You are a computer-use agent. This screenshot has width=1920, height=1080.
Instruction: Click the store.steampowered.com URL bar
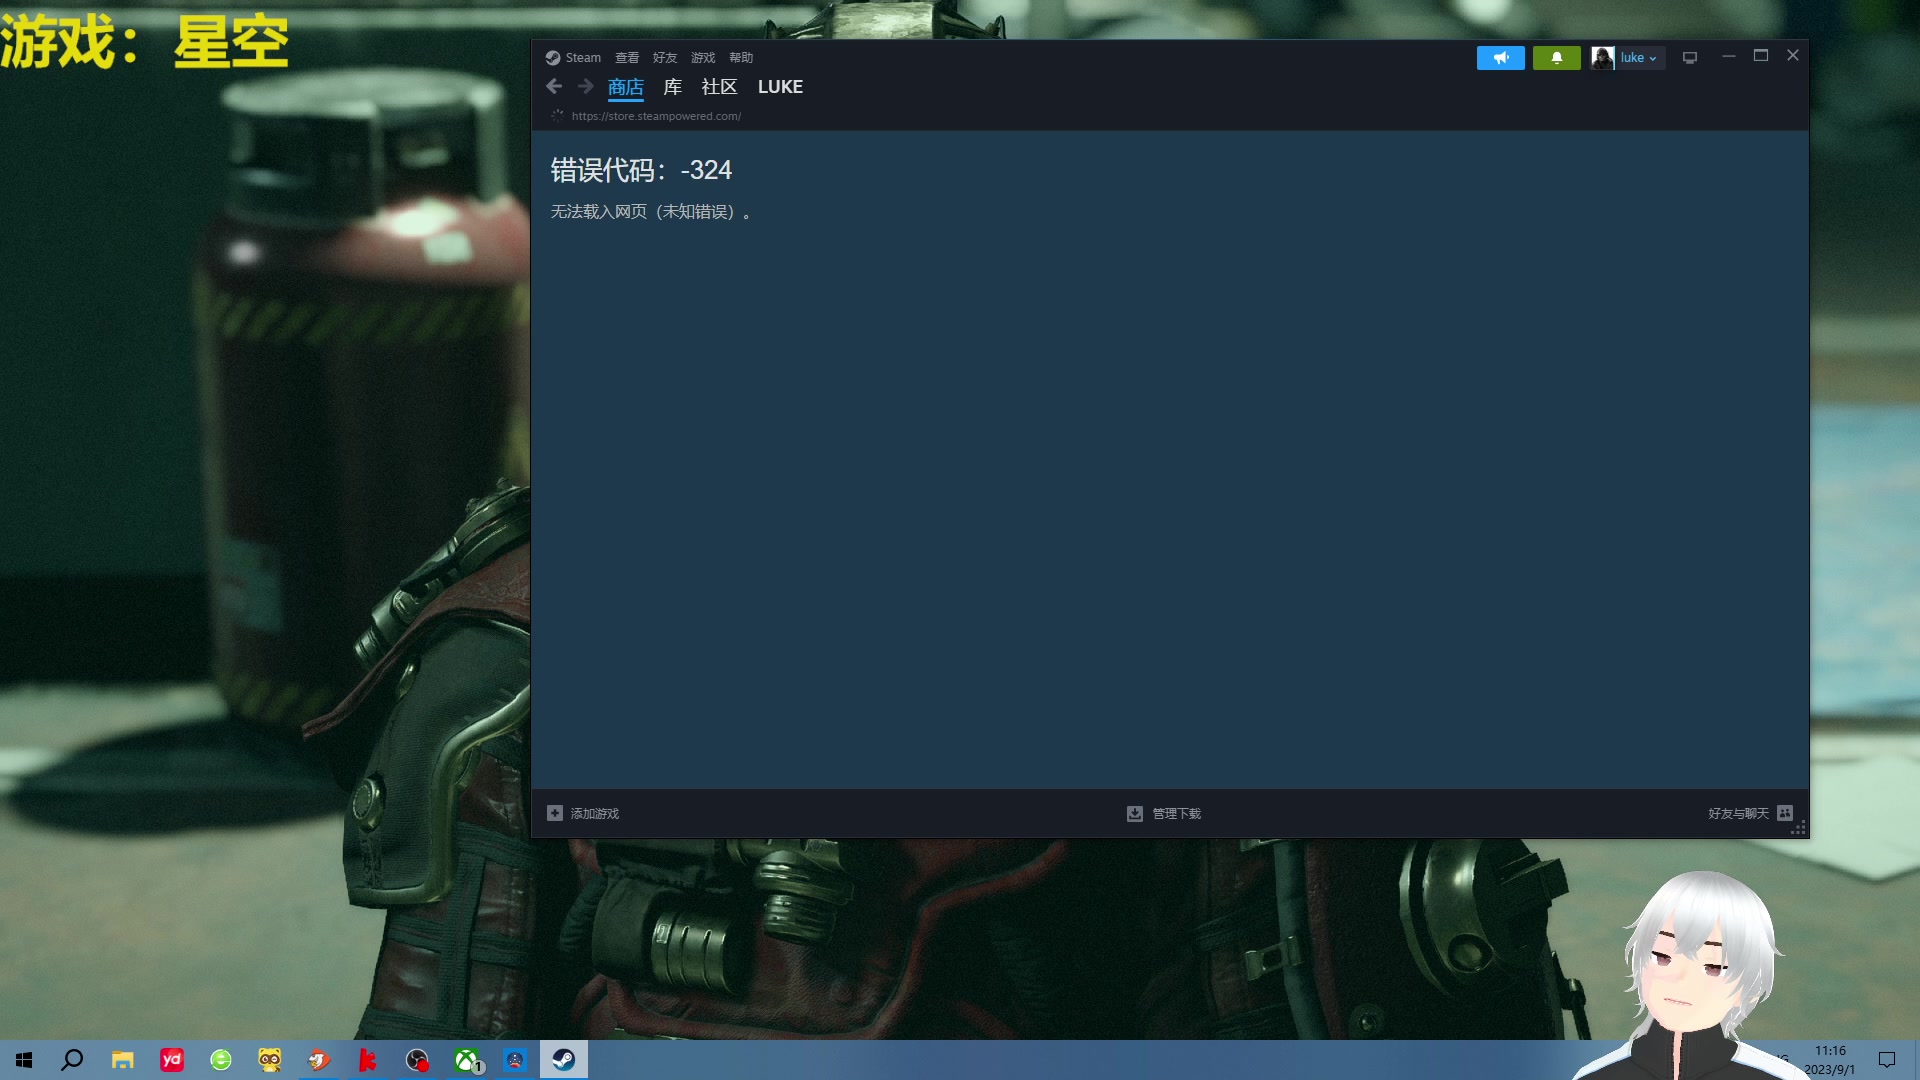[x=656, y=116]
